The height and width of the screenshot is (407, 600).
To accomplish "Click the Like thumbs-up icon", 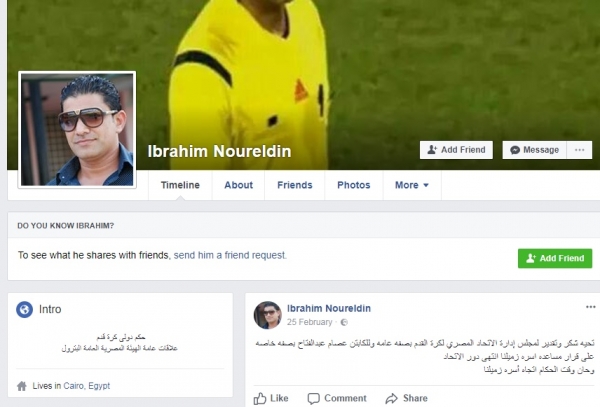I will click(260, 398).
